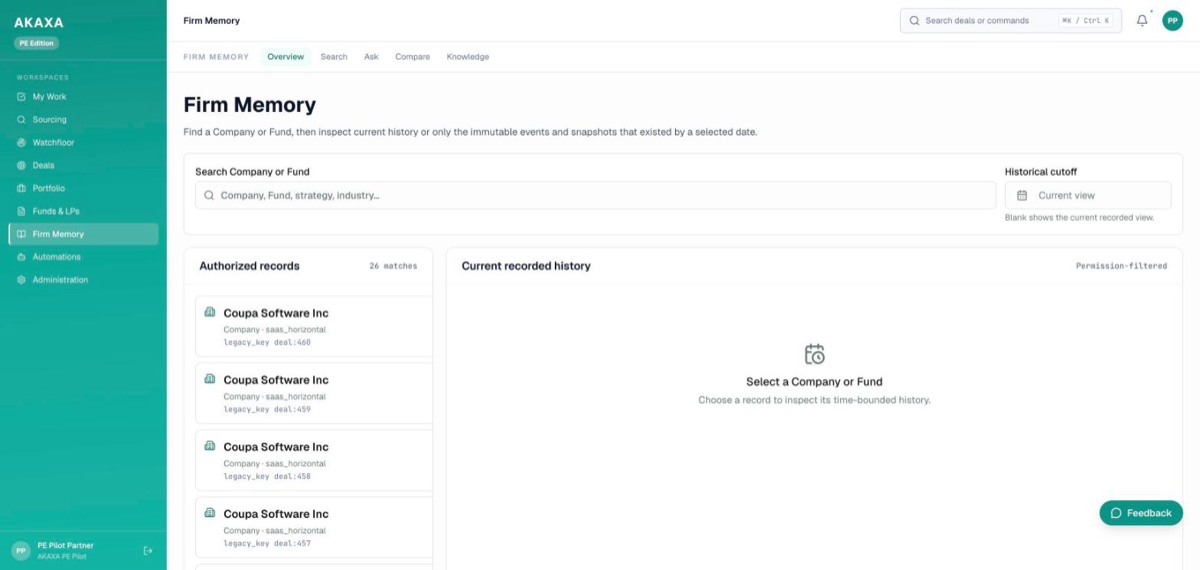The image size is (1200, 570).
Task: Navigate to Watchfloor
Action: (x=83, y=143)
